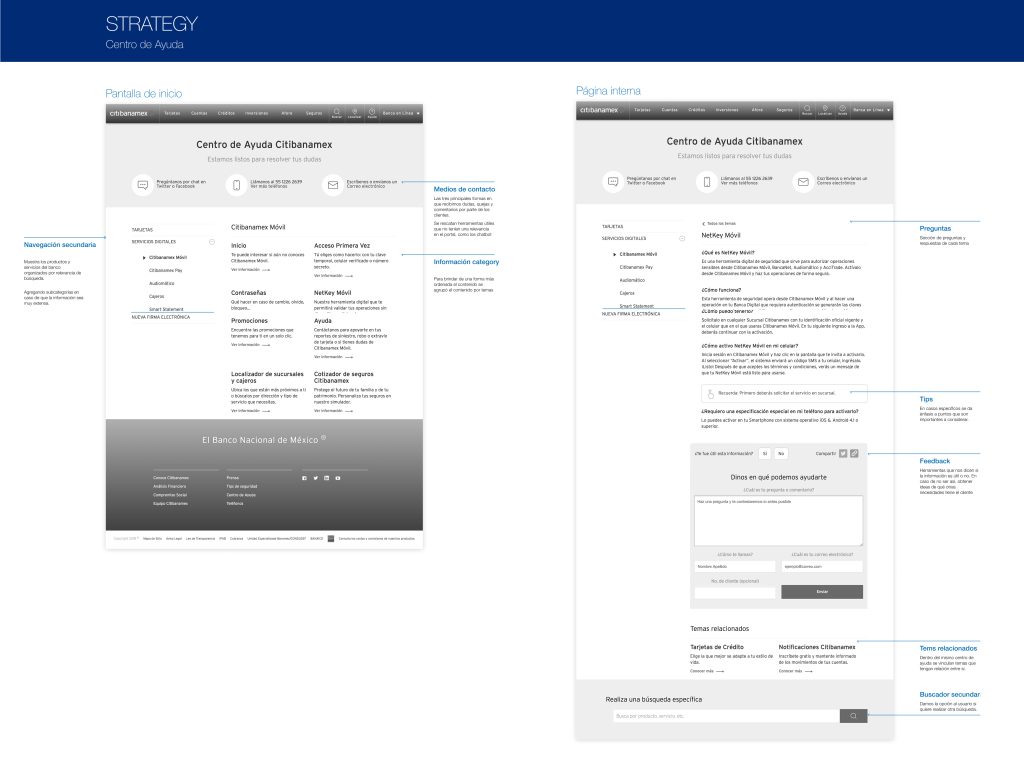Open Seguros menu in Página interna navbar
The width and height of the screenshot is (1024, 758).
784,110
